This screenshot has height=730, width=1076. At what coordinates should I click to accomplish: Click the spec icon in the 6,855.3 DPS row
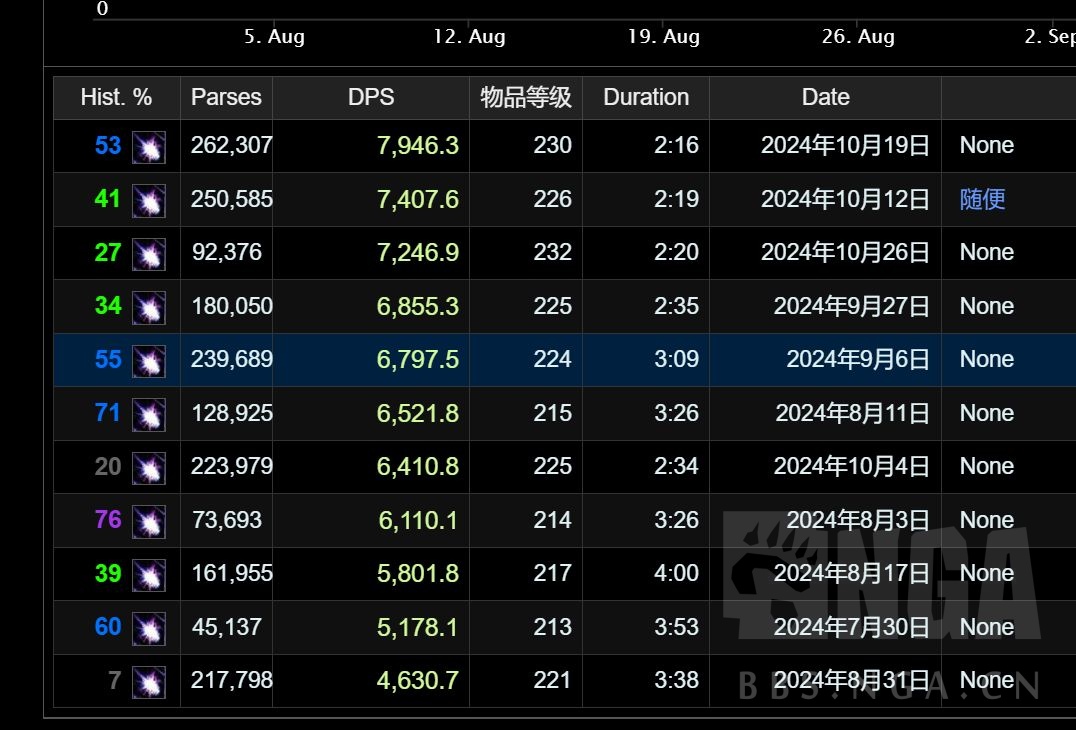149,307
